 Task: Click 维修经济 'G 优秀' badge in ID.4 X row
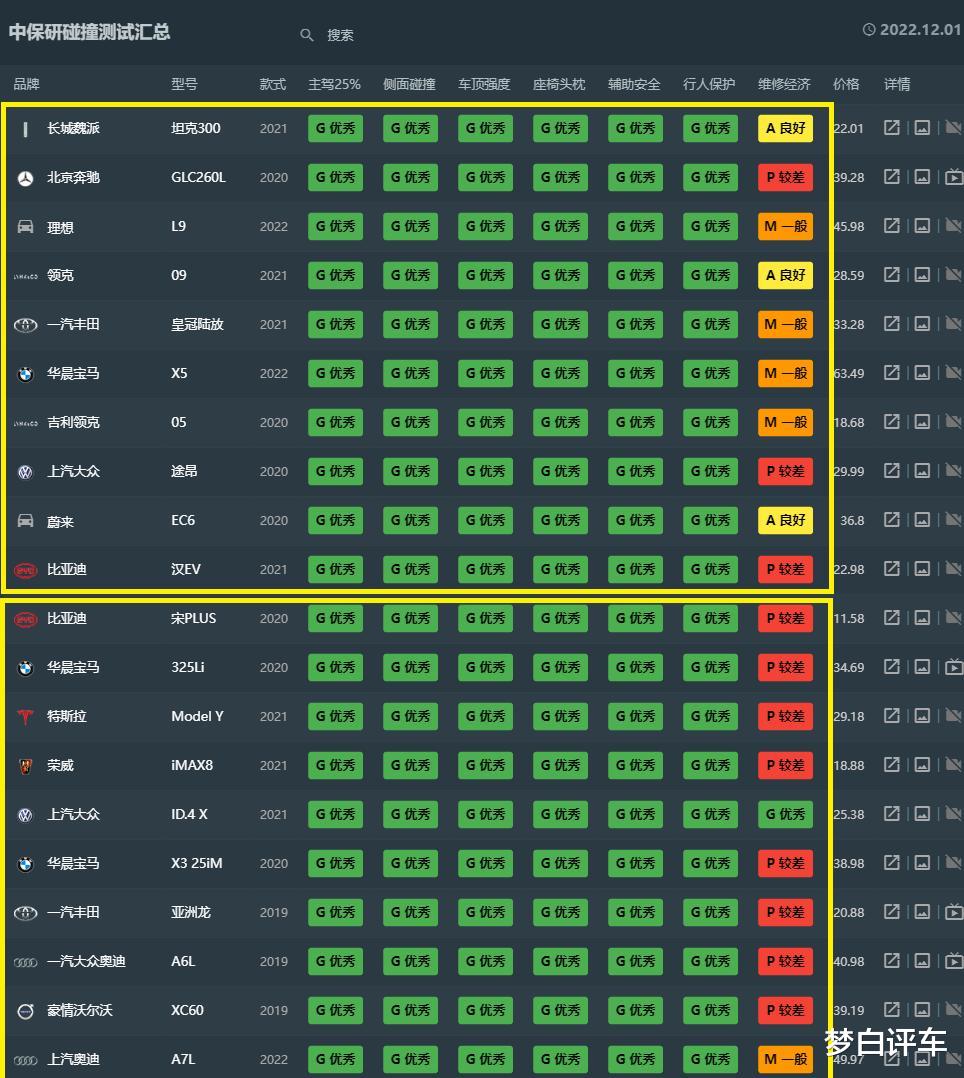[x=785, y=814]
